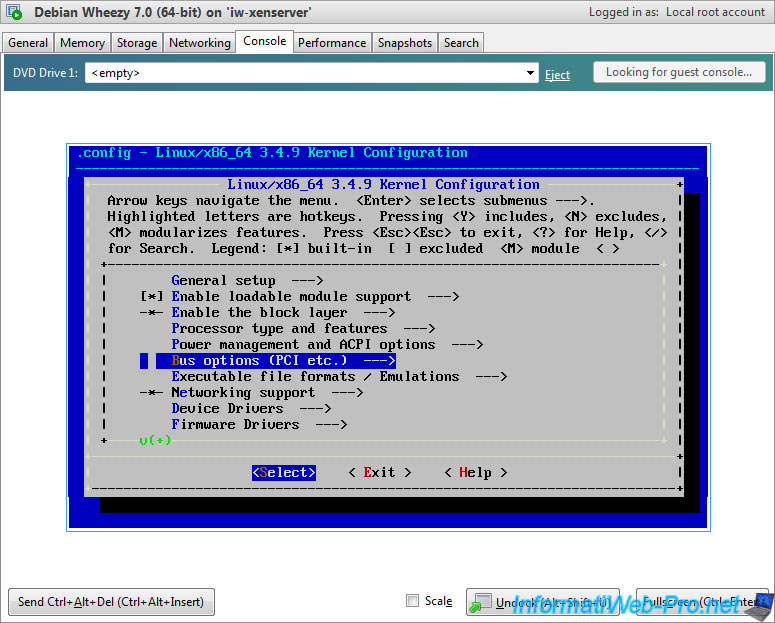Click the VM title 'Debian Wheezy 7.0' text
The width and height of the screenshot is (775, 623).
[172, 12]
